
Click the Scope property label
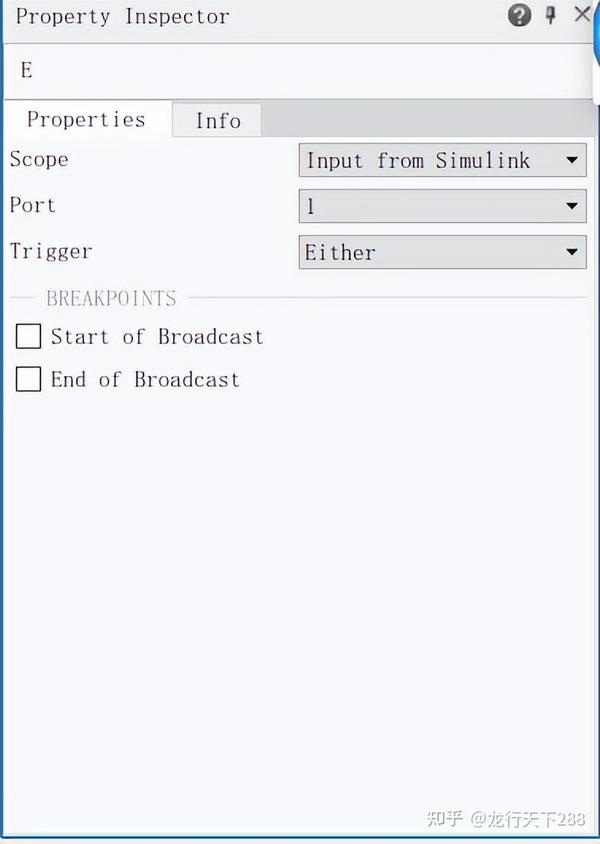tap(39, 159)
